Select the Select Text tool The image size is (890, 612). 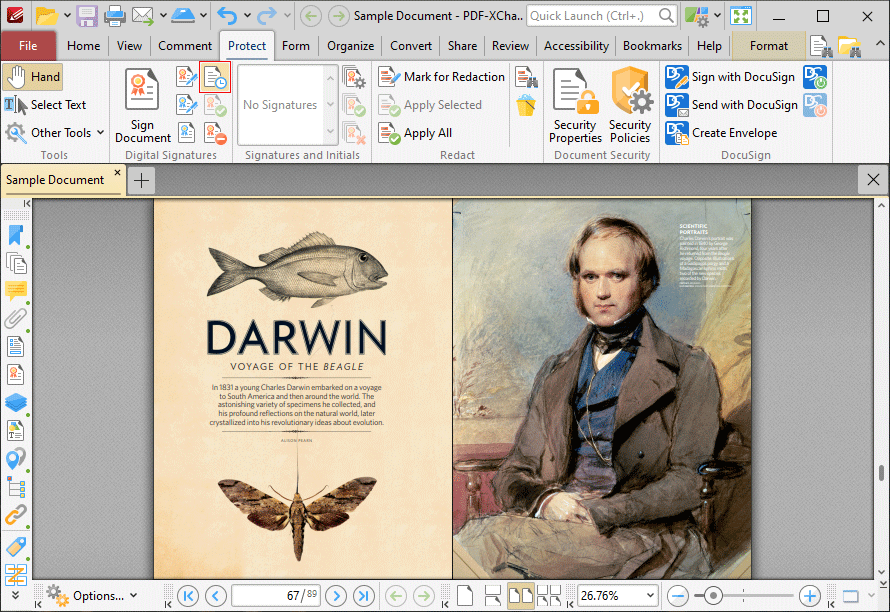pos(45,104)
